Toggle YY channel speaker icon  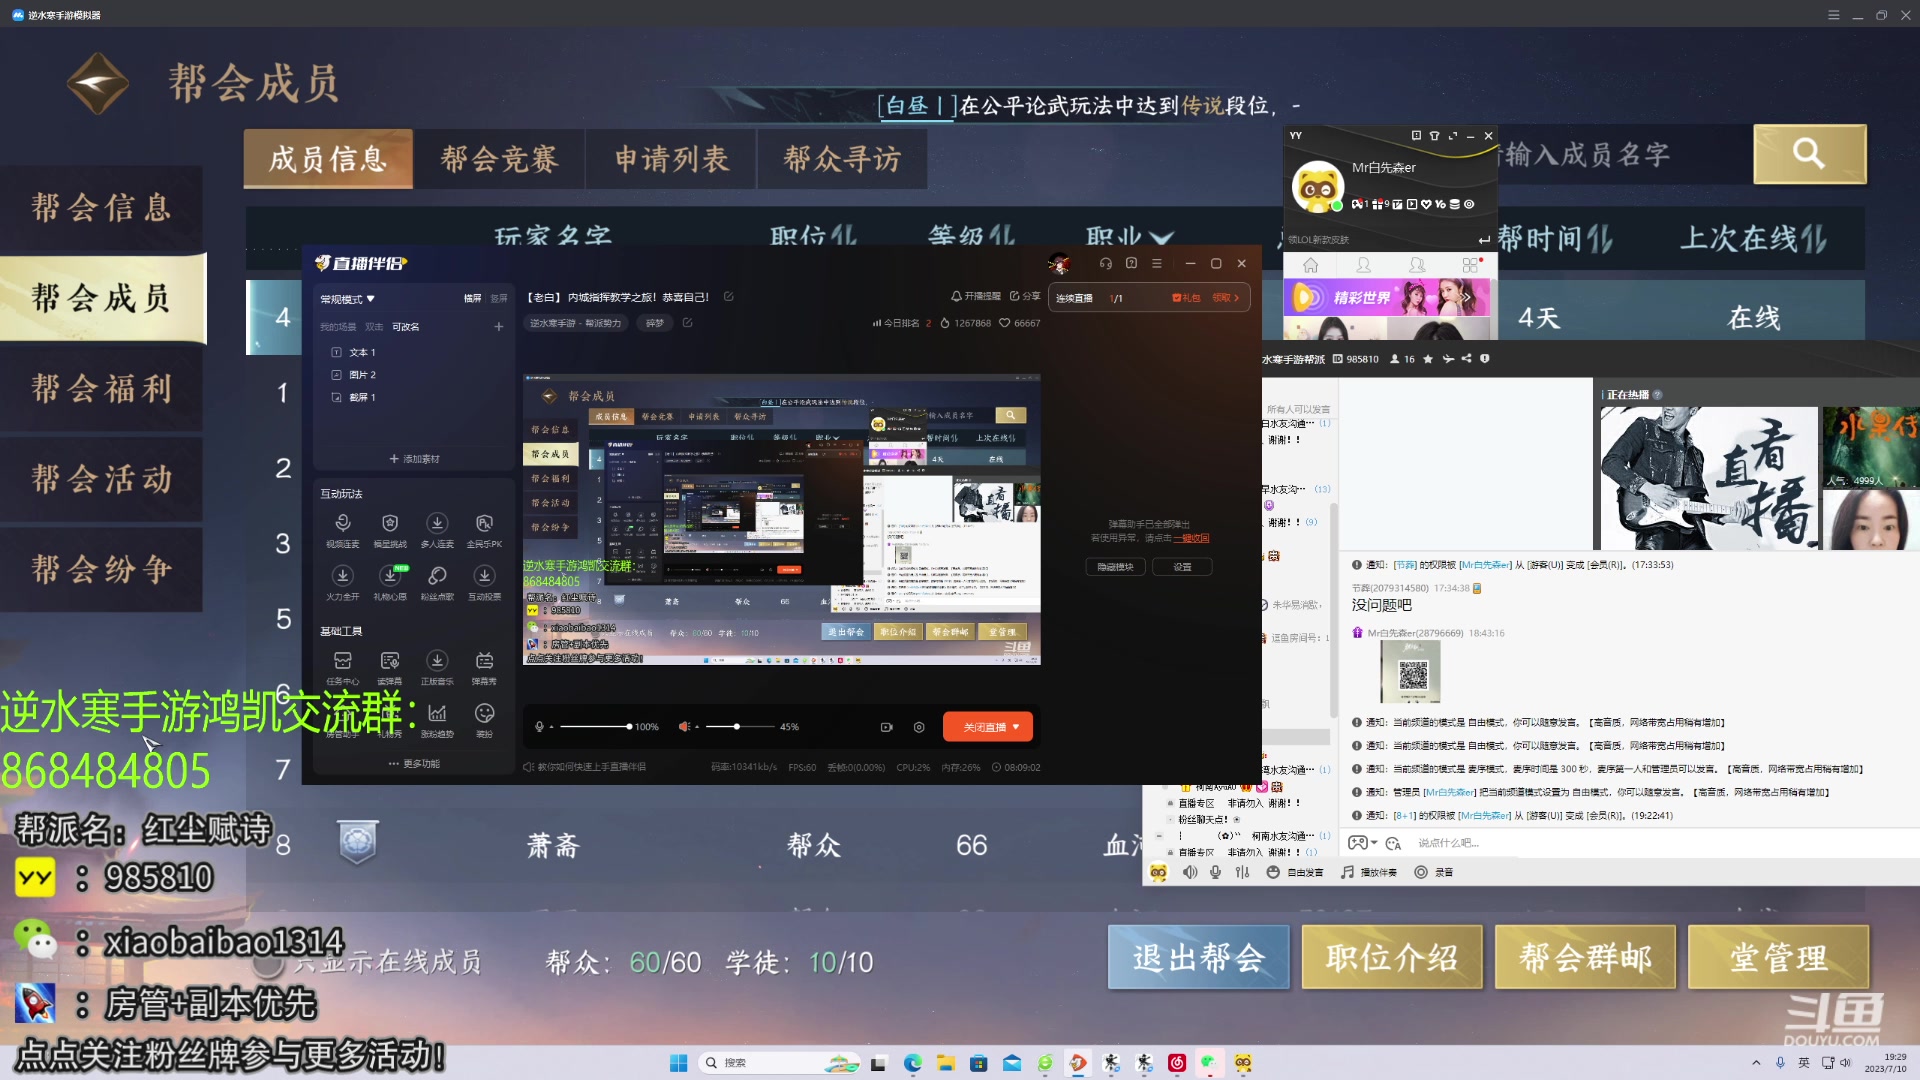click(x=1190, y=872)
